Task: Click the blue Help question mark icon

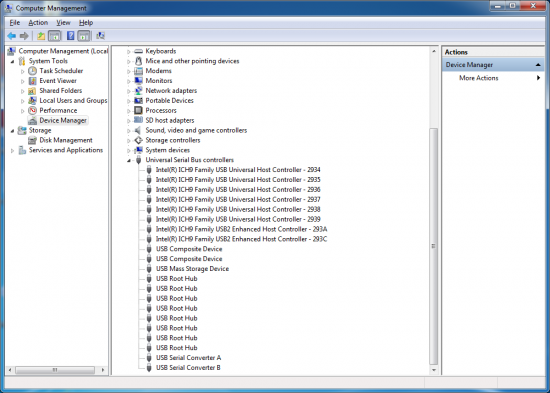Action: click(x=71, y=36)
